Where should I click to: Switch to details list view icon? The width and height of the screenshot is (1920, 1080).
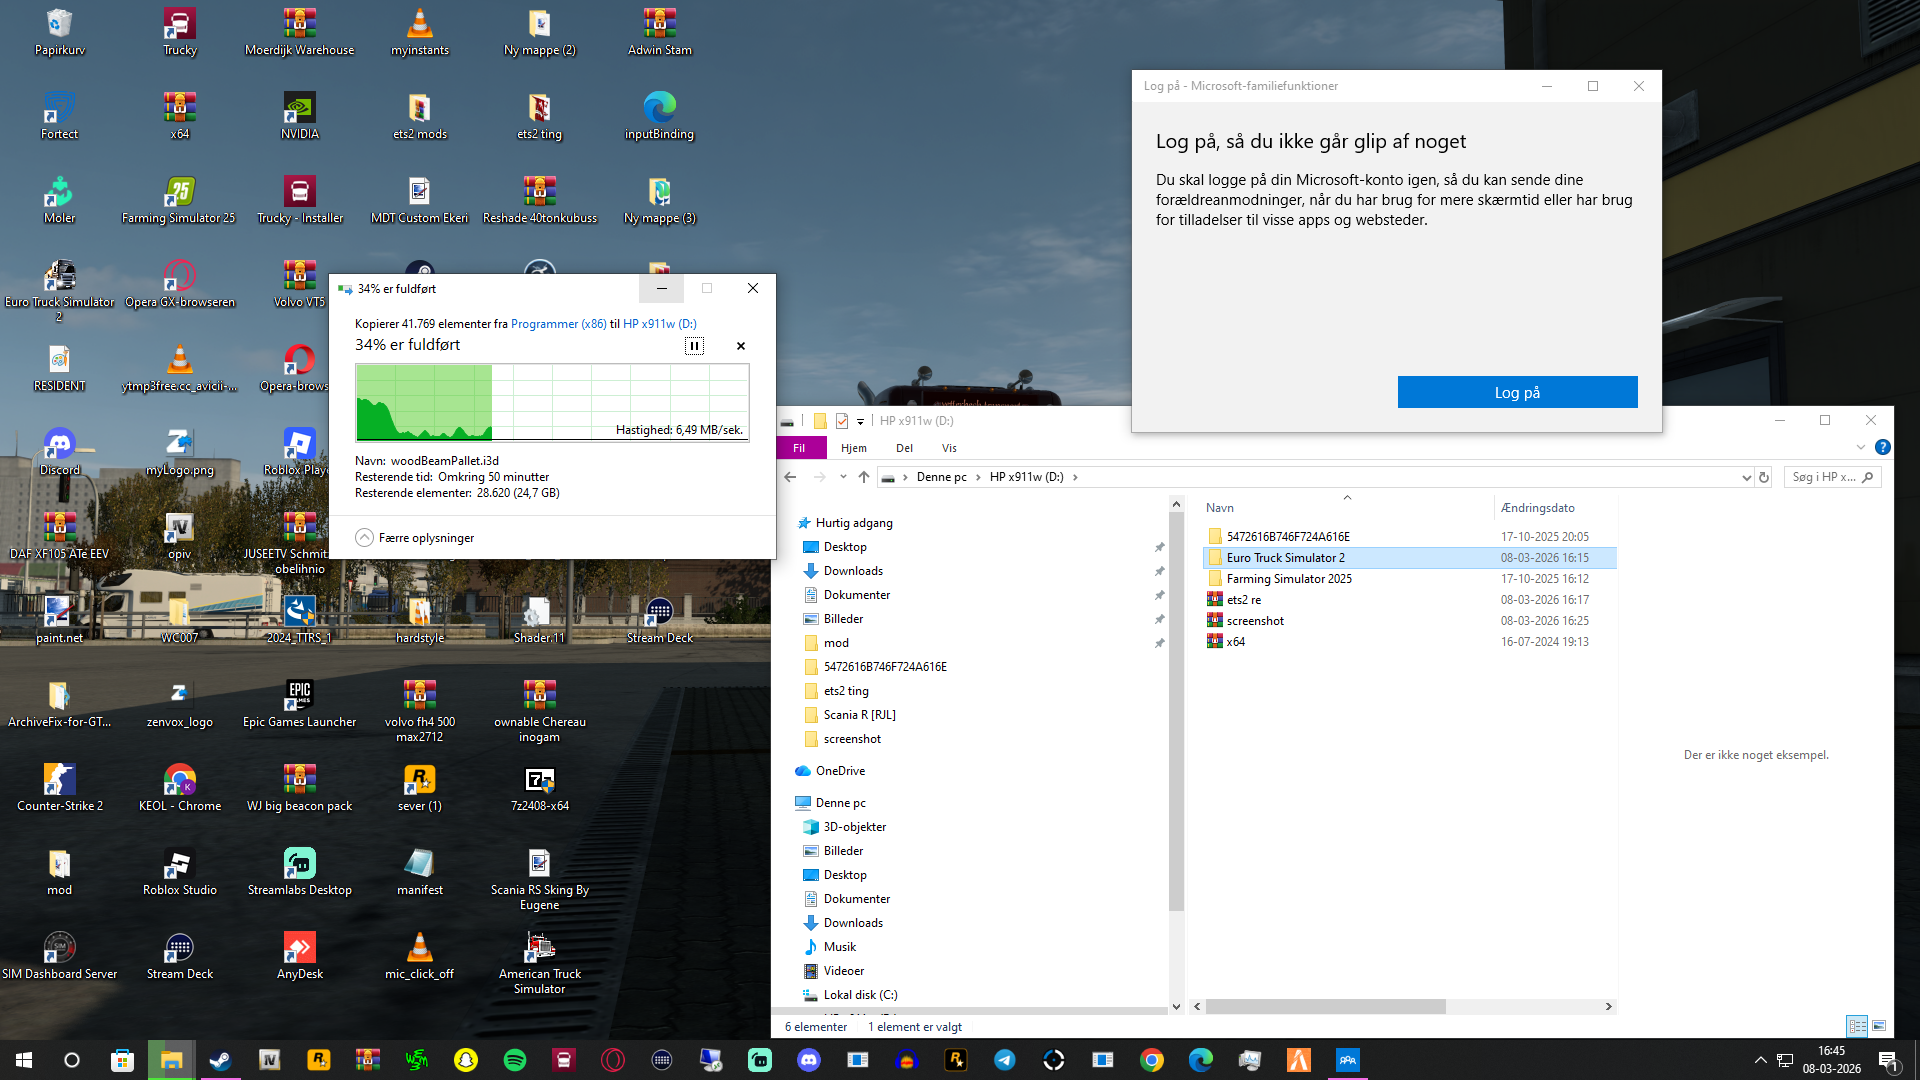(1857, 1026)
